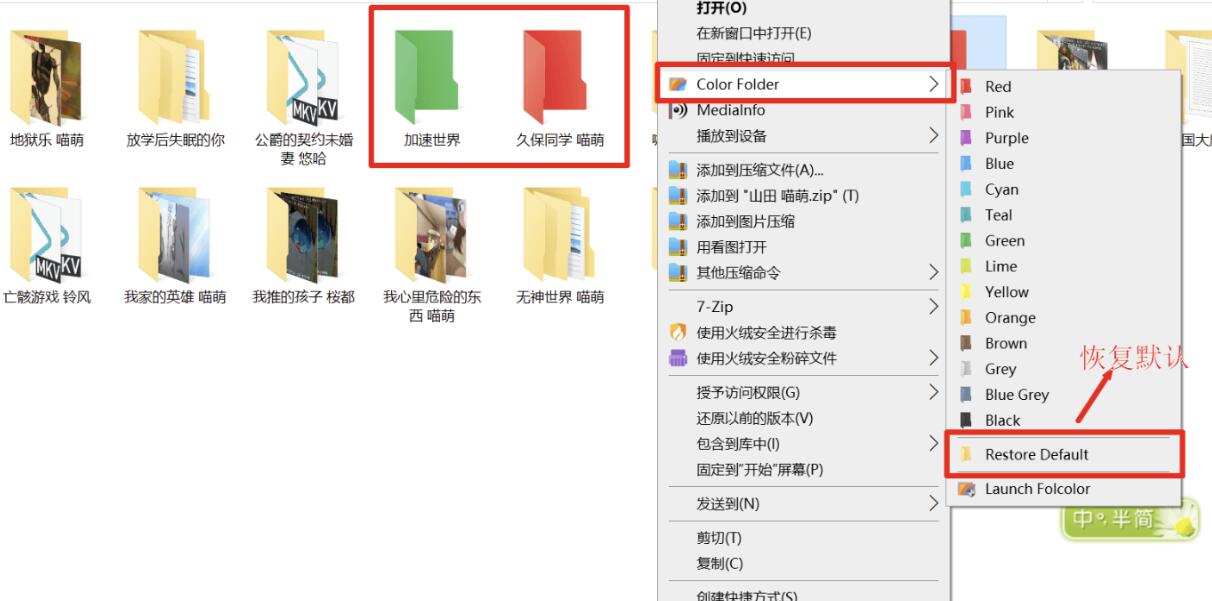Click the 放学后失眠的你 folder icon
1212x601 pixels.
(173, 77)
